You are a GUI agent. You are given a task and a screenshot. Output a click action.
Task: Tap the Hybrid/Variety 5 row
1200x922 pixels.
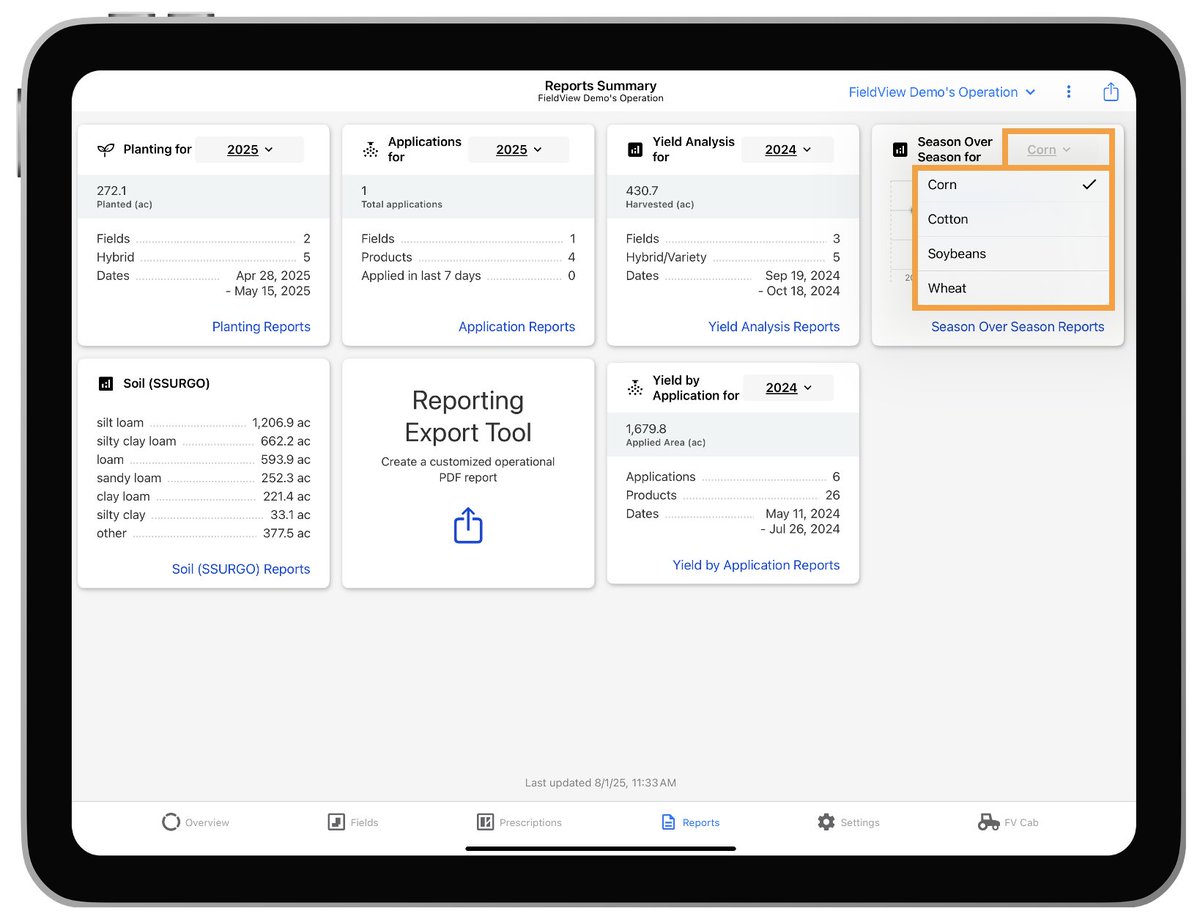pyautogui.click(x=733, y=257)
